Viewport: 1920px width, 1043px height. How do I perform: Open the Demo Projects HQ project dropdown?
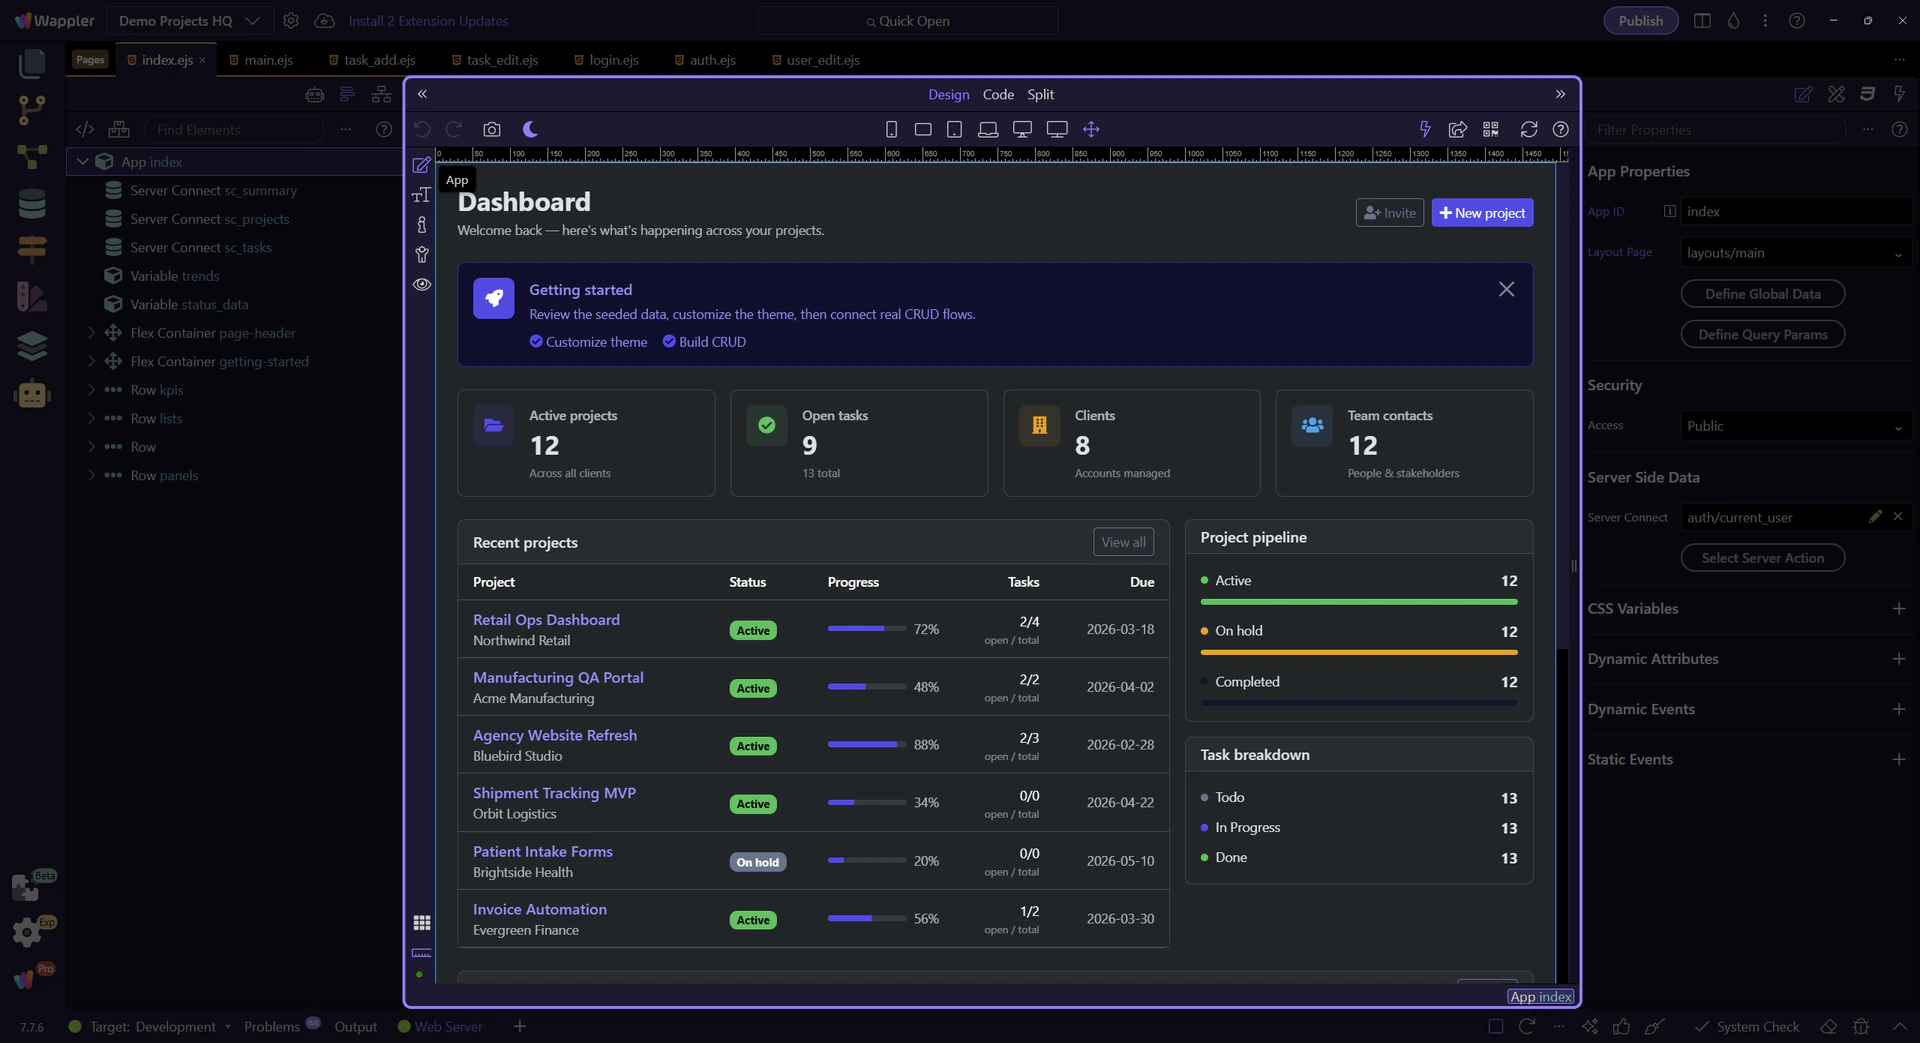pyautogui.click(x=189, y=21)
